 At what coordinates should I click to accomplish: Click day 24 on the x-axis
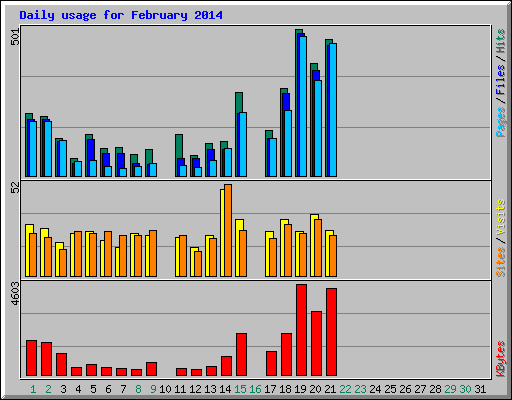375,389
